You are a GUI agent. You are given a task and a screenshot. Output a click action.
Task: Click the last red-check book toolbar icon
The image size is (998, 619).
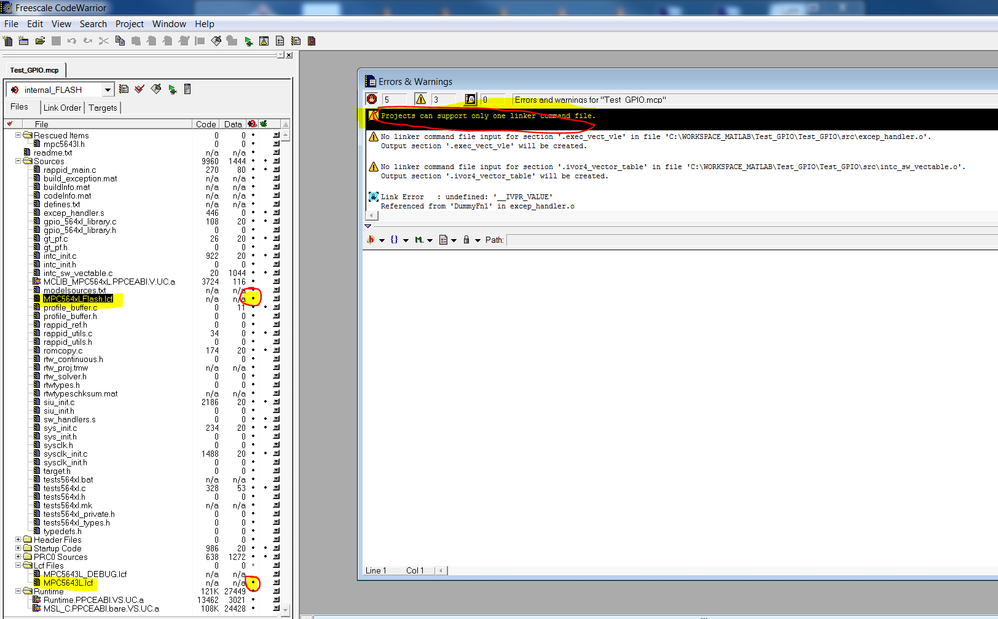(312, 41)
